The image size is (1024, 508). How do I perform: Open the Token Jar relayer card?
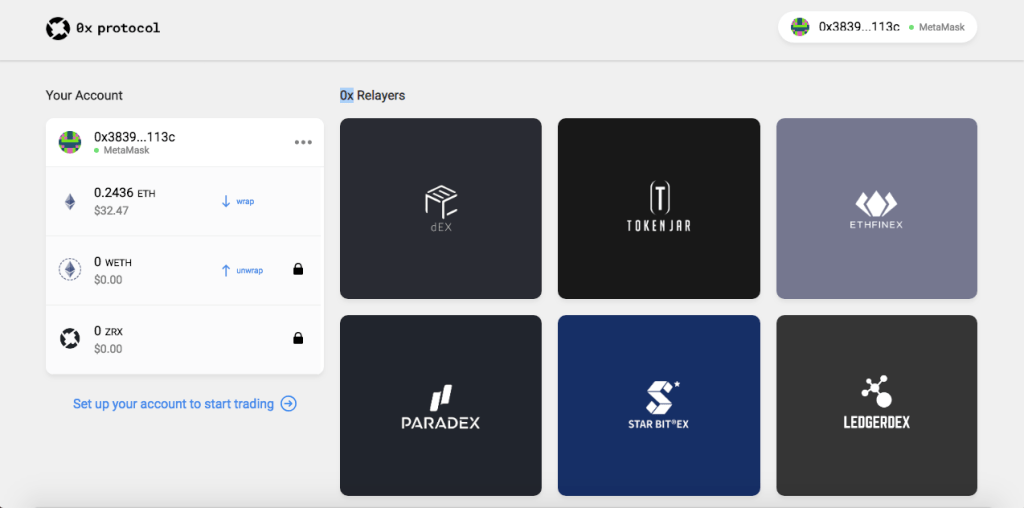tap(659, 208)
